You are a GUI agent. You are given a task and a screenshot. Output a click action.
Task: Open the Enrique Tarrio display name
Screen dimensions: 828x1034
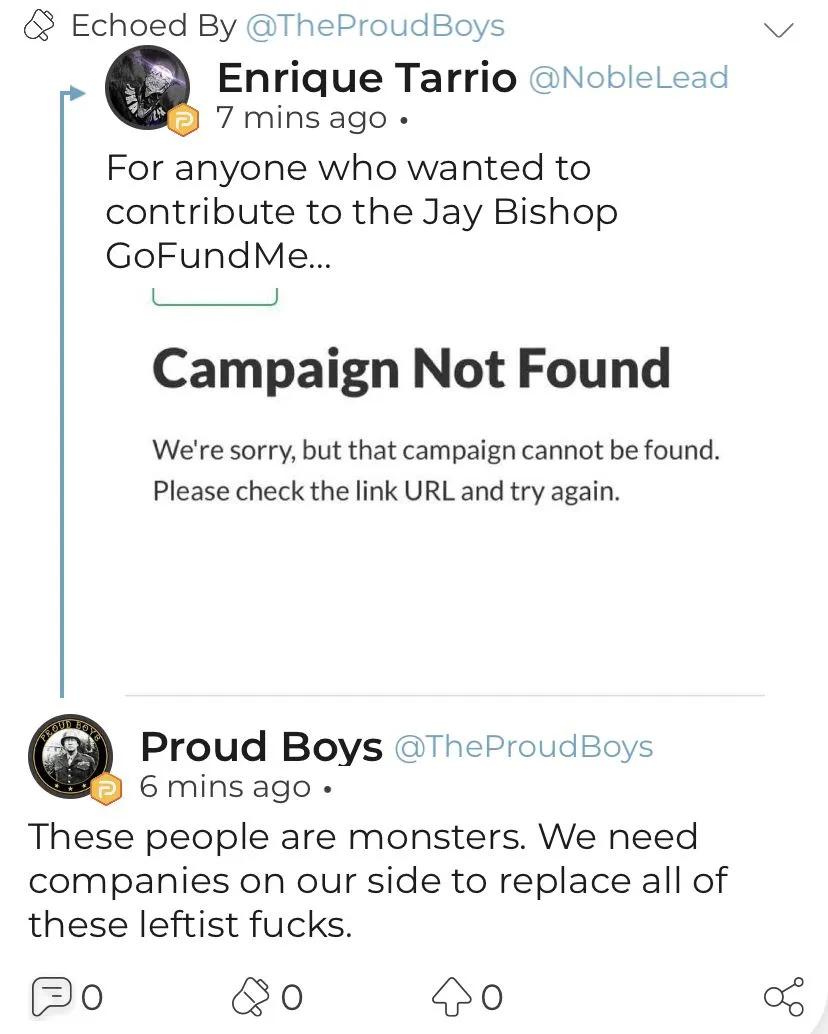coord(366,78)
